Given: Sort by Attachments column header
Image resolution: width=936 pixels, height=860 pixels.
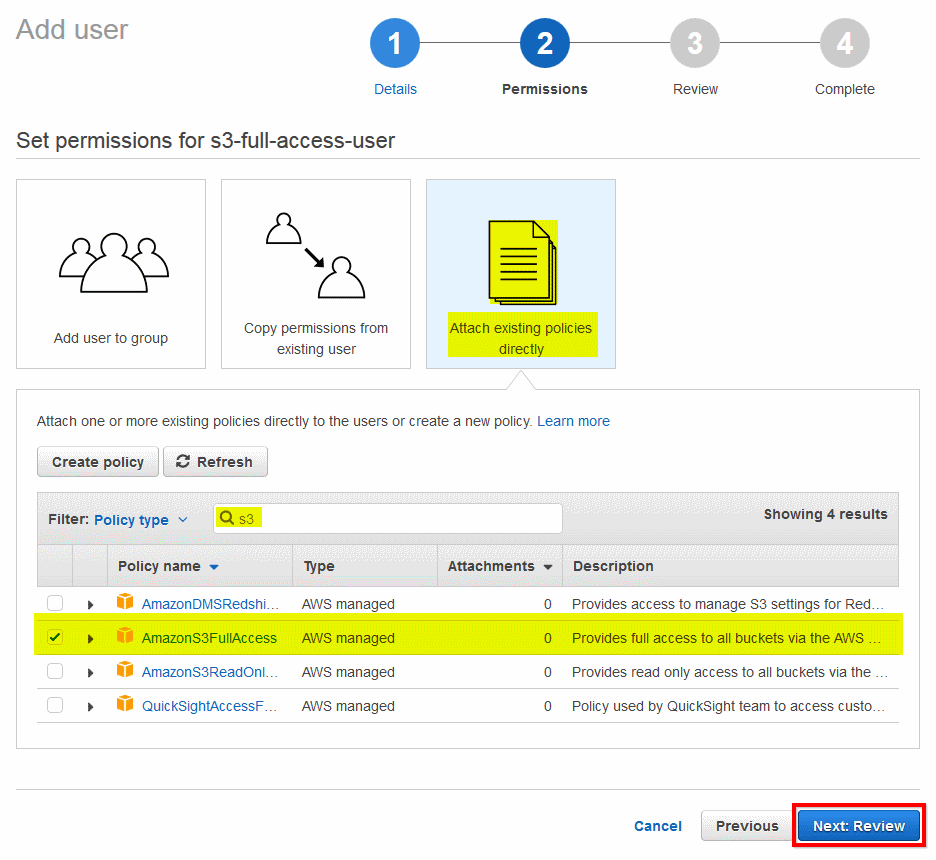Looking at the screenshot, I should (500, 566).
